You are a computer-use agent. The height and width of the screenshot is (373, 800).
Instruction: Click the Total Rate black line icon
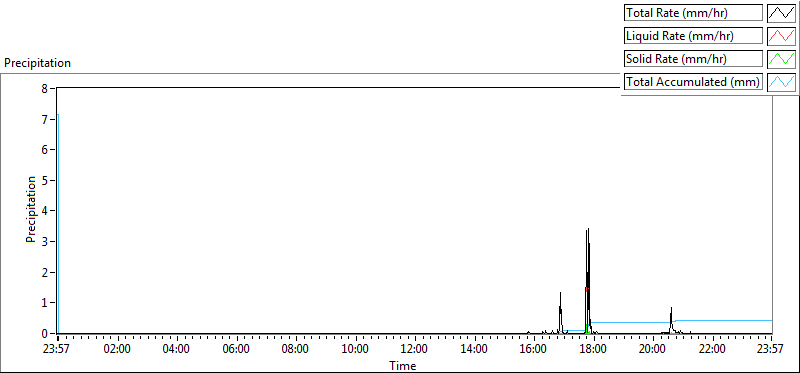782,13
